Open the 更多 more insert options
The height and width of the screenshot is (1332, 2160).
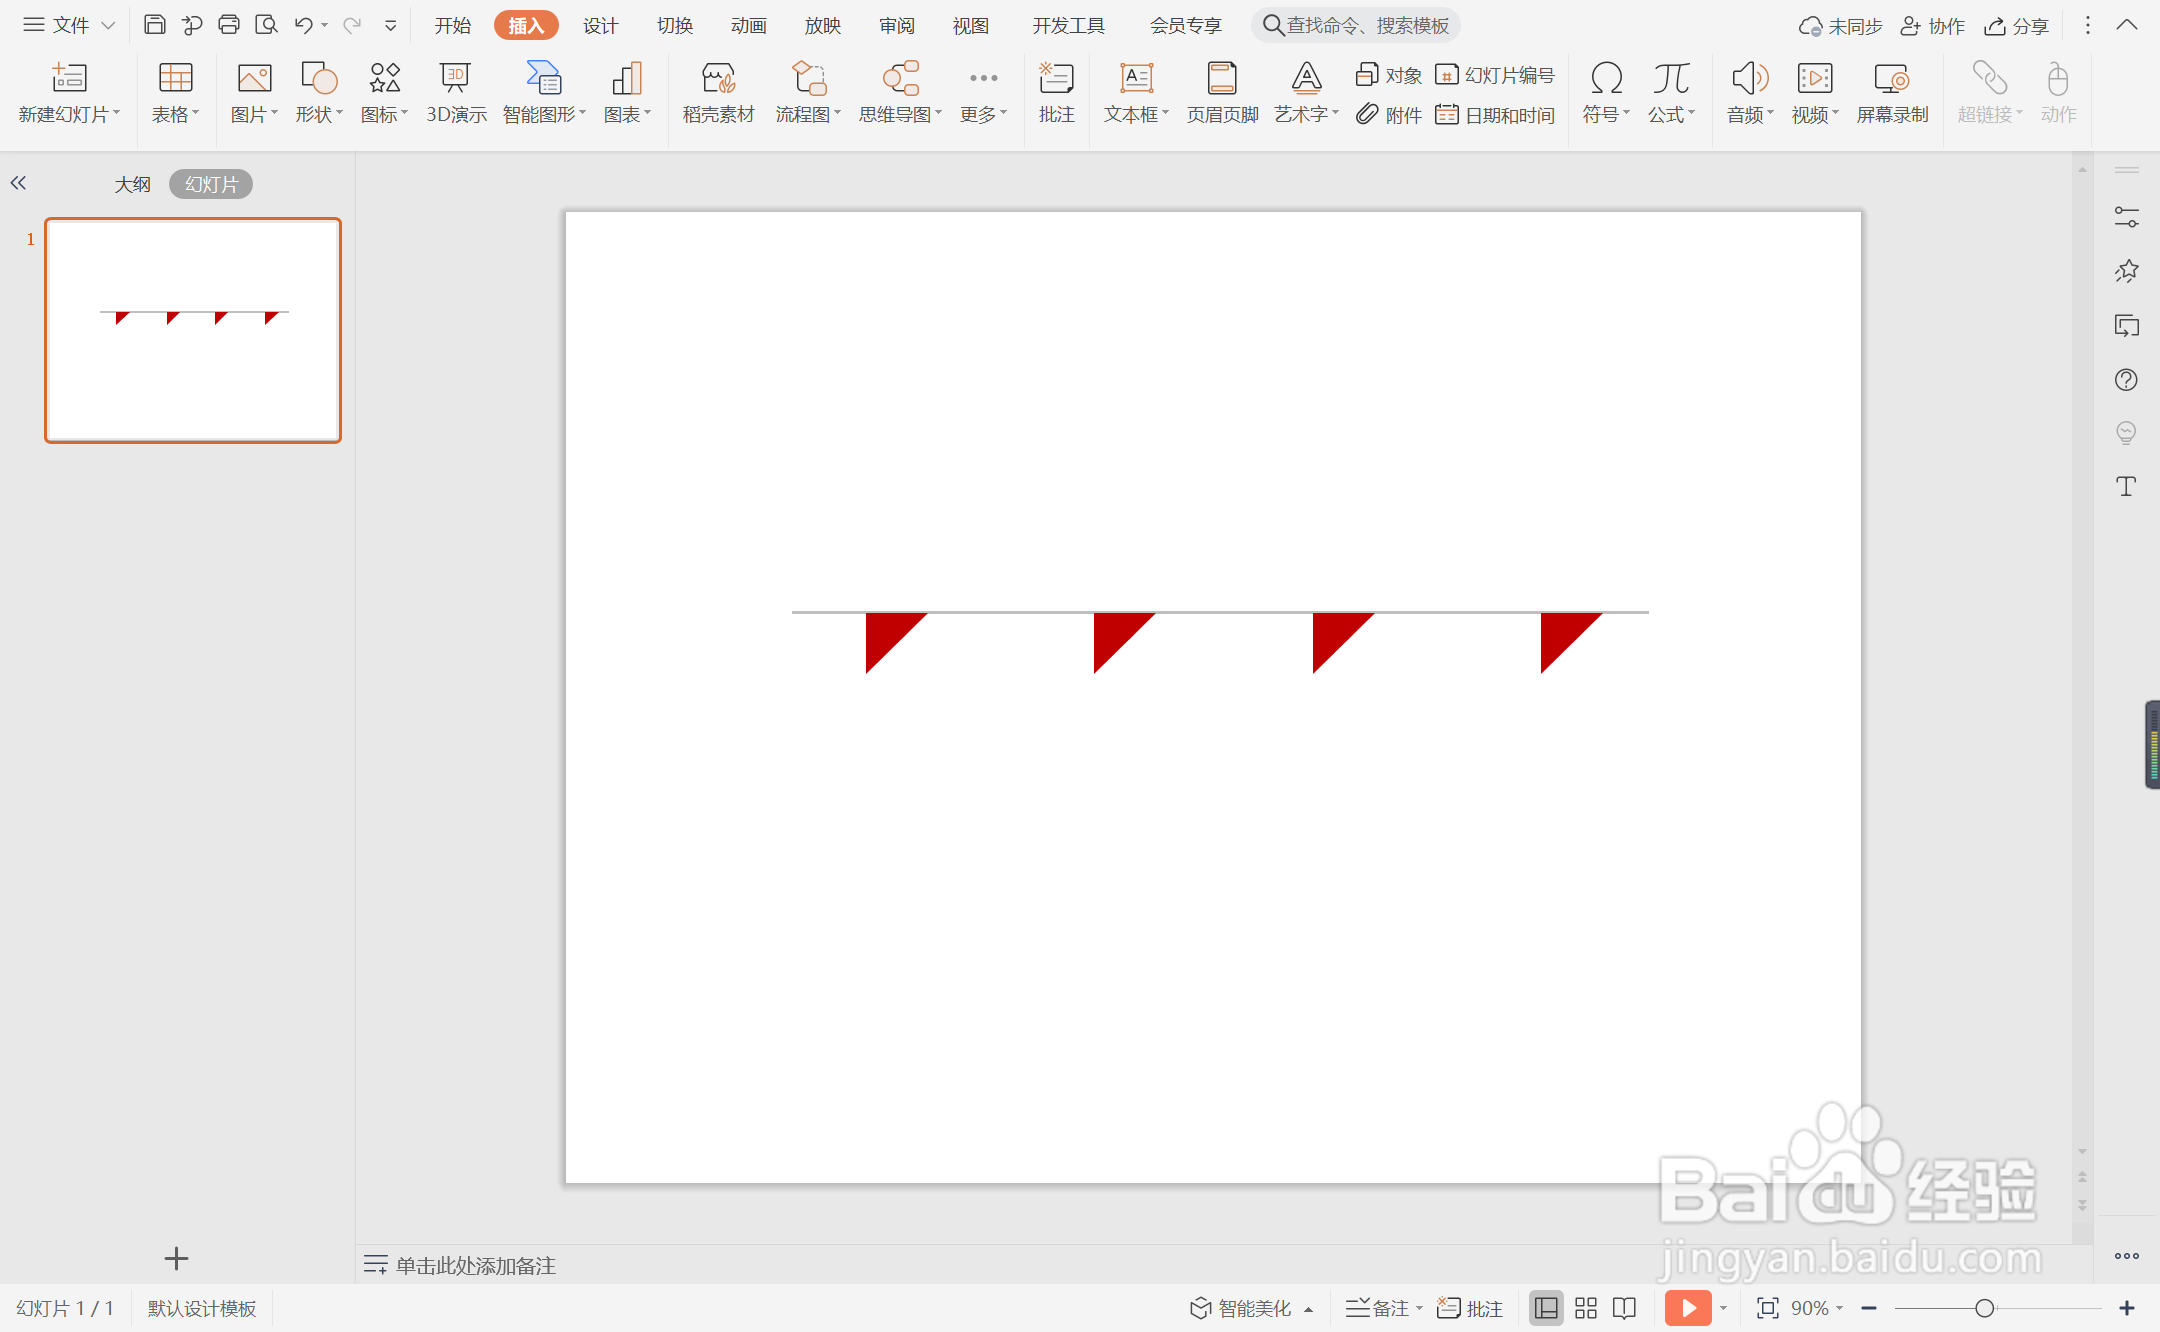(983, 92)
